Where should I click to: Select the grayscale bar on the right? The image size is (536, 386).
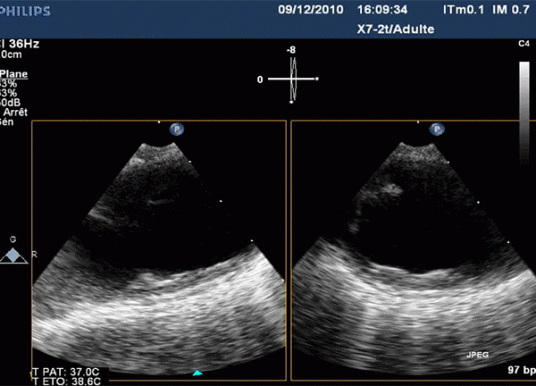tap(524, 113)
